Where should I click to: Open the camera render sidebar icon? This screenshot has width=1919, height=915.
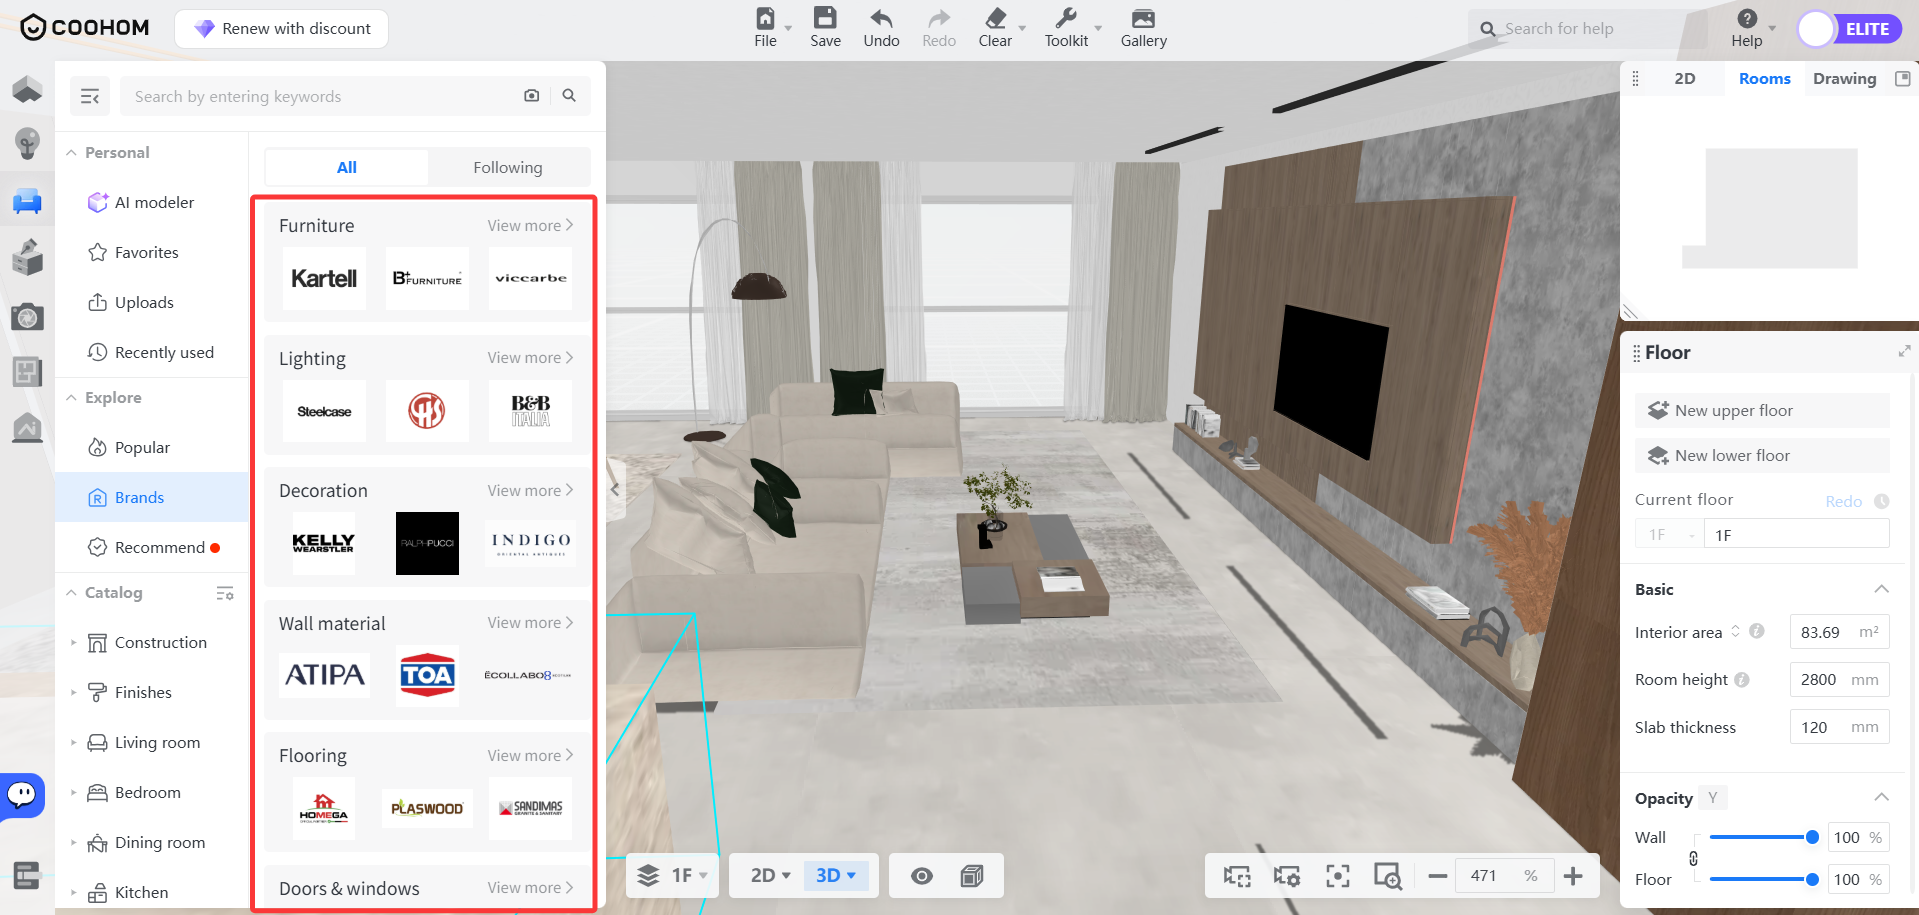(27, 317)
